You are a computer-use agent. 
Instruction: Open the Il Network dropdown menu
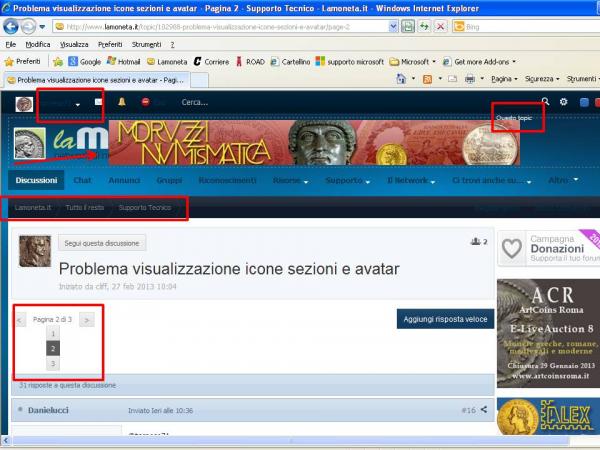tap(411, 181)
